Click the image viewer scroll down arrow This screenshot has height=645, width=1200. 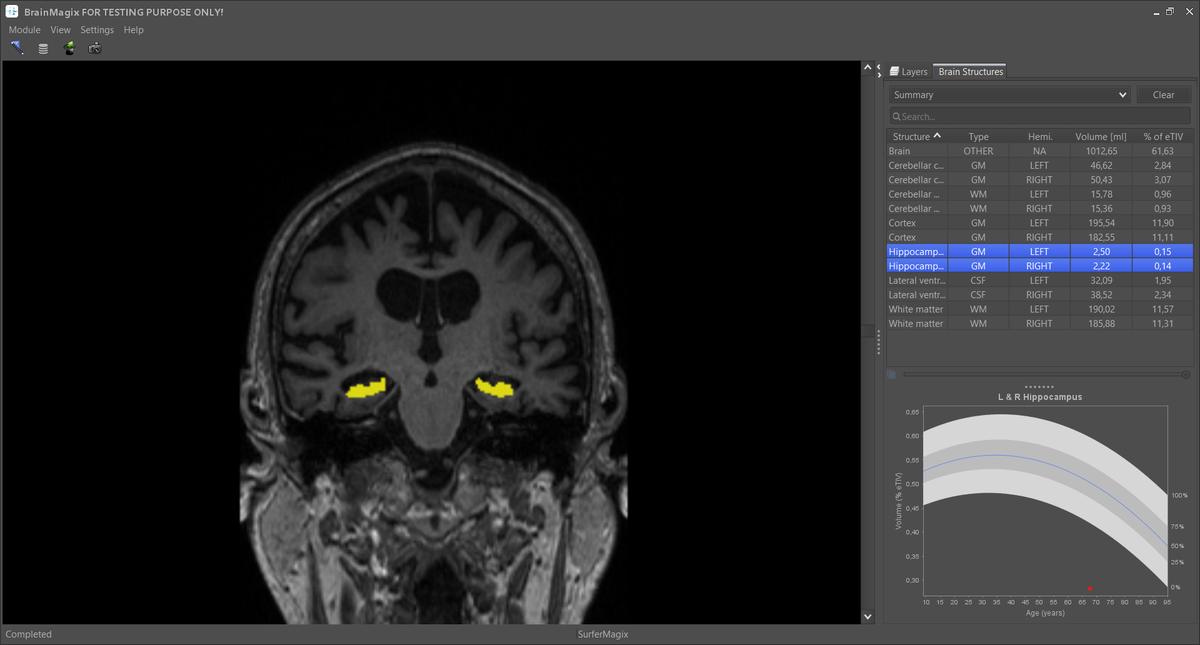[867, 617]
